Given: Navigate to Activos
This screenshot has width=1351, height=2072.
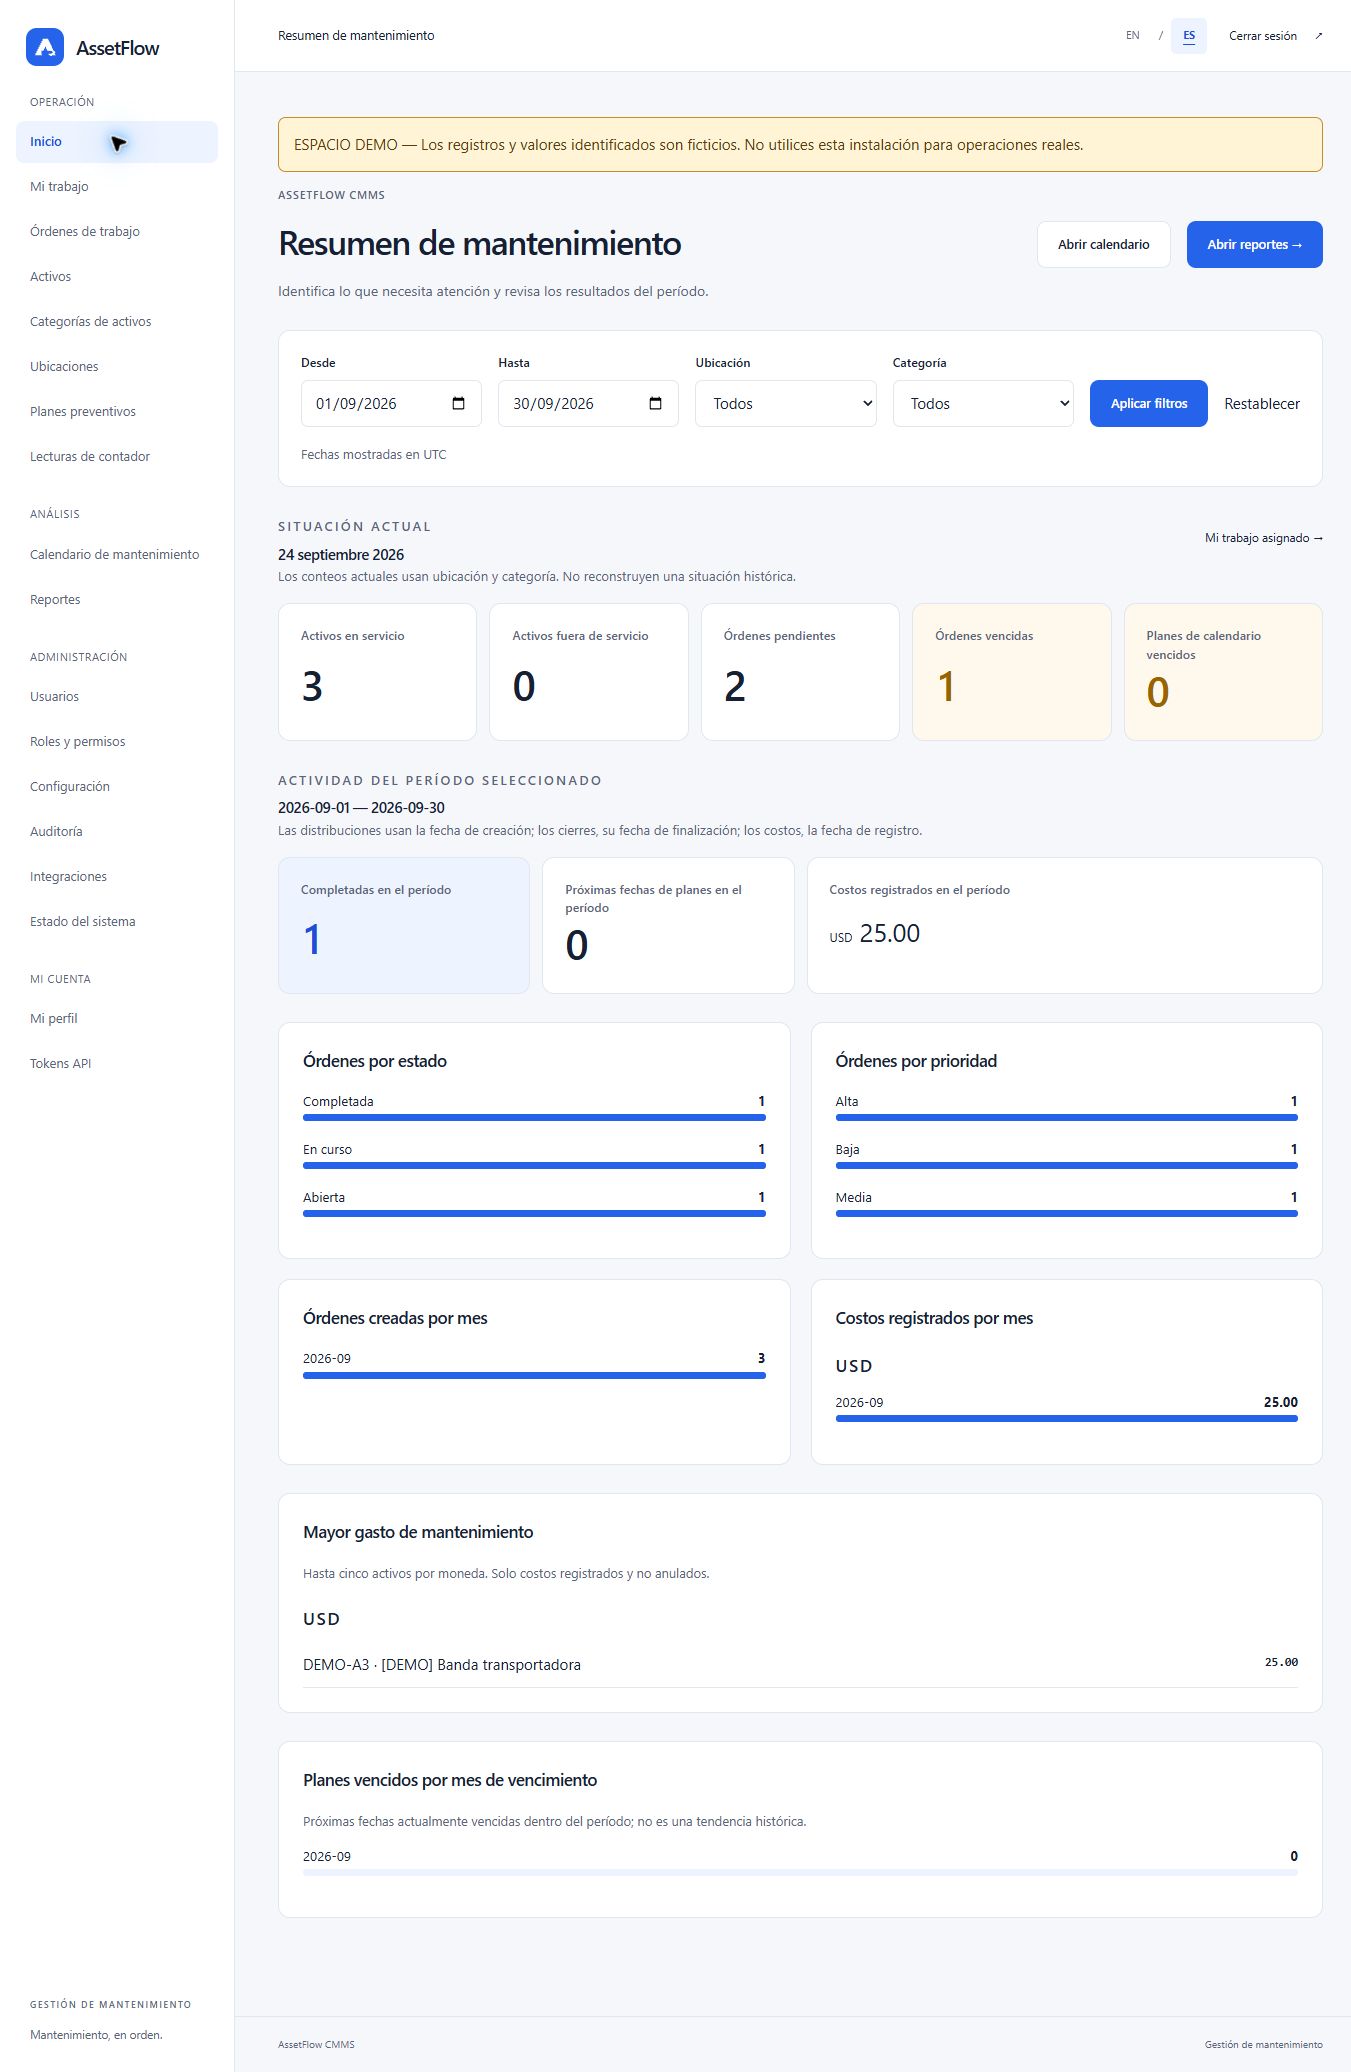Looking at the screenshot, I should pyautogui.click(x=117, y=277).
